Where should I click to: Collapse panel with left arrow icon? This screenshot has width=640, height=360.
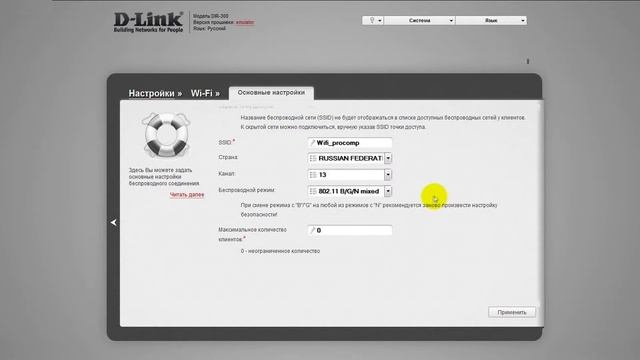click(114, 222)
